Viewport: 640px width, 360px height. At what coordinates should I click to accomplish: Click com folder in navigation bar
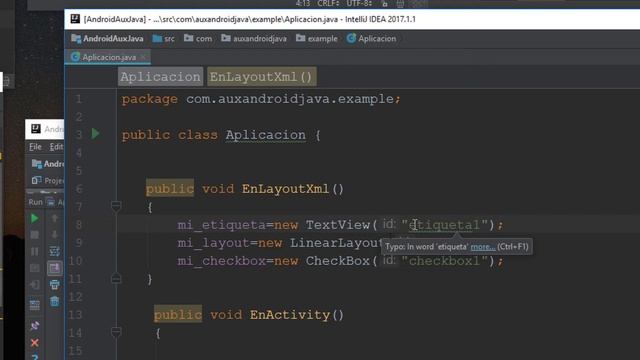(x=198, y=39)
